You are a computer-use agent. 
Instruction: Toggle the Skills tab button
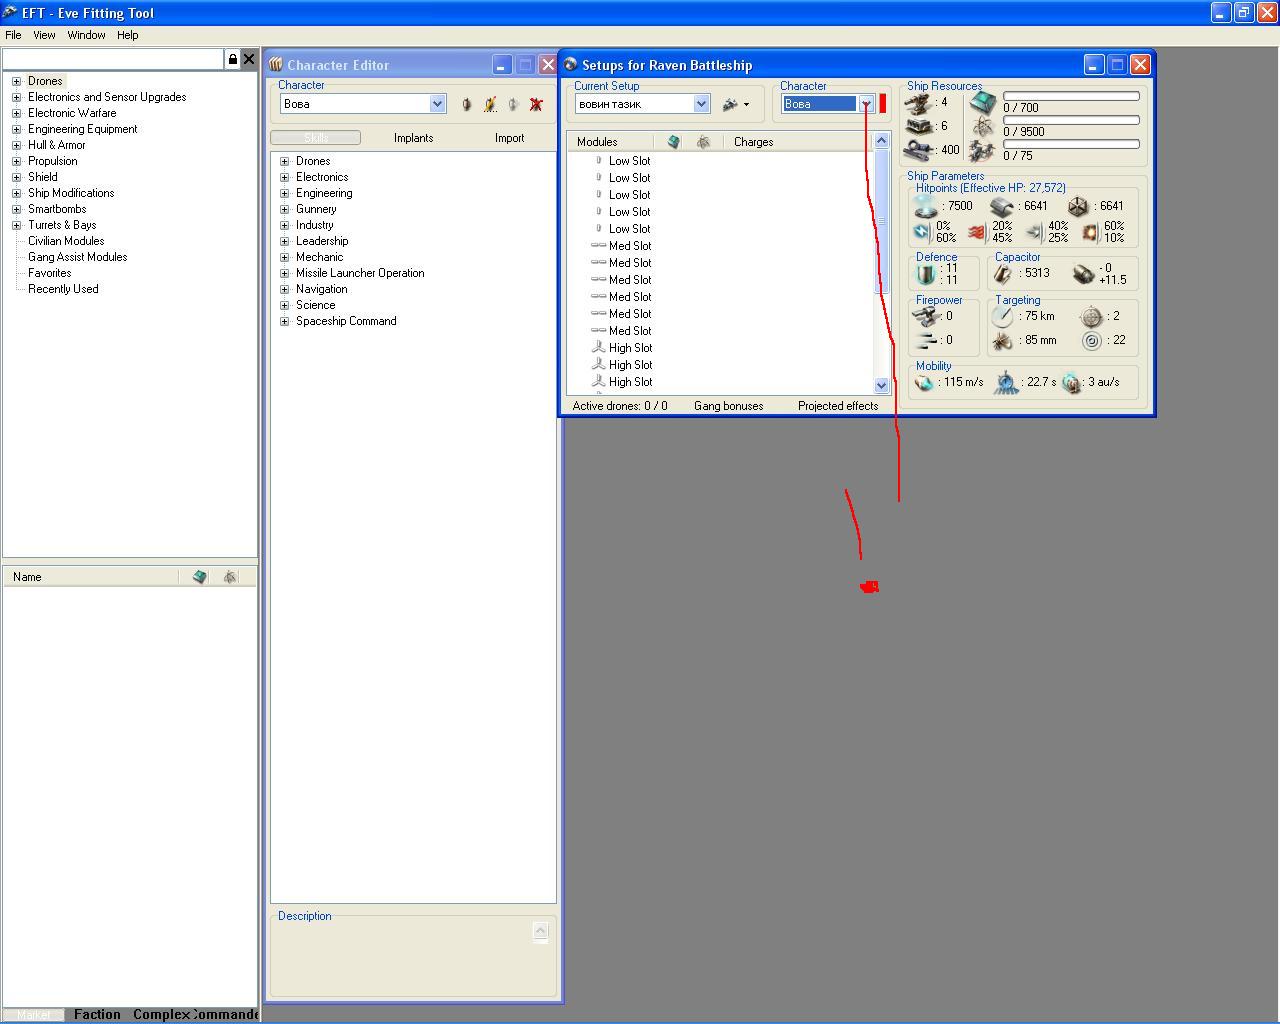[315, 138]
